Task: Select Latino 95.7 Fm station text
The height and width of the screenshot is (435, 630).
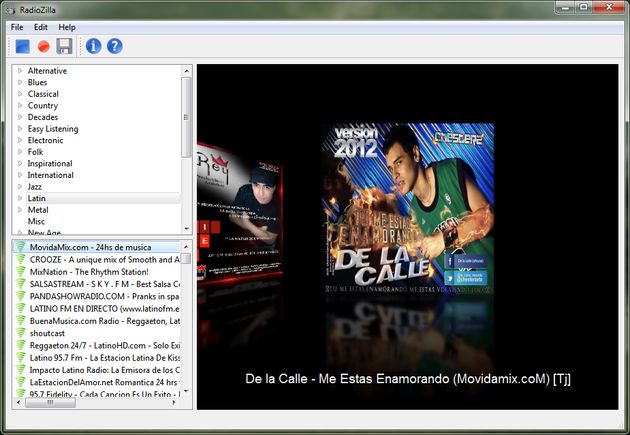Action: 104,357
